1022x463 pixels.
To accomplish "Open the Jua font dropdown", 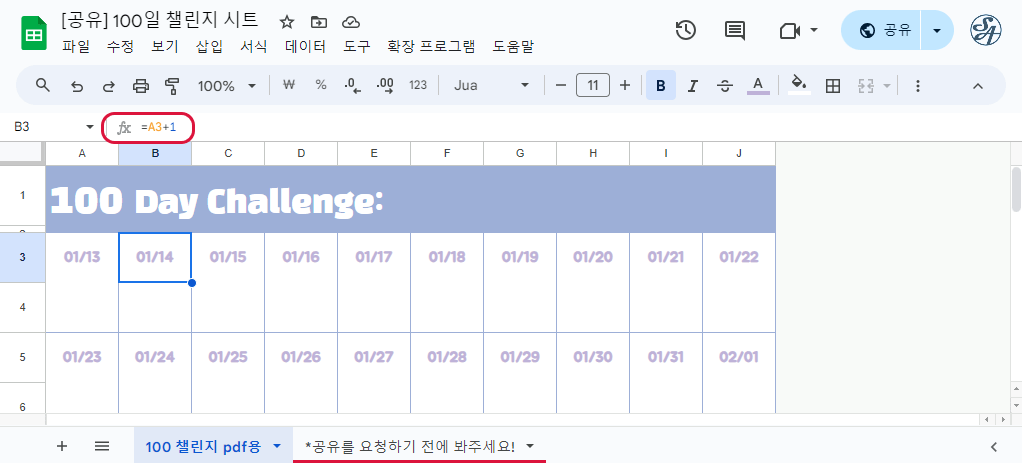I will (491, 86).
